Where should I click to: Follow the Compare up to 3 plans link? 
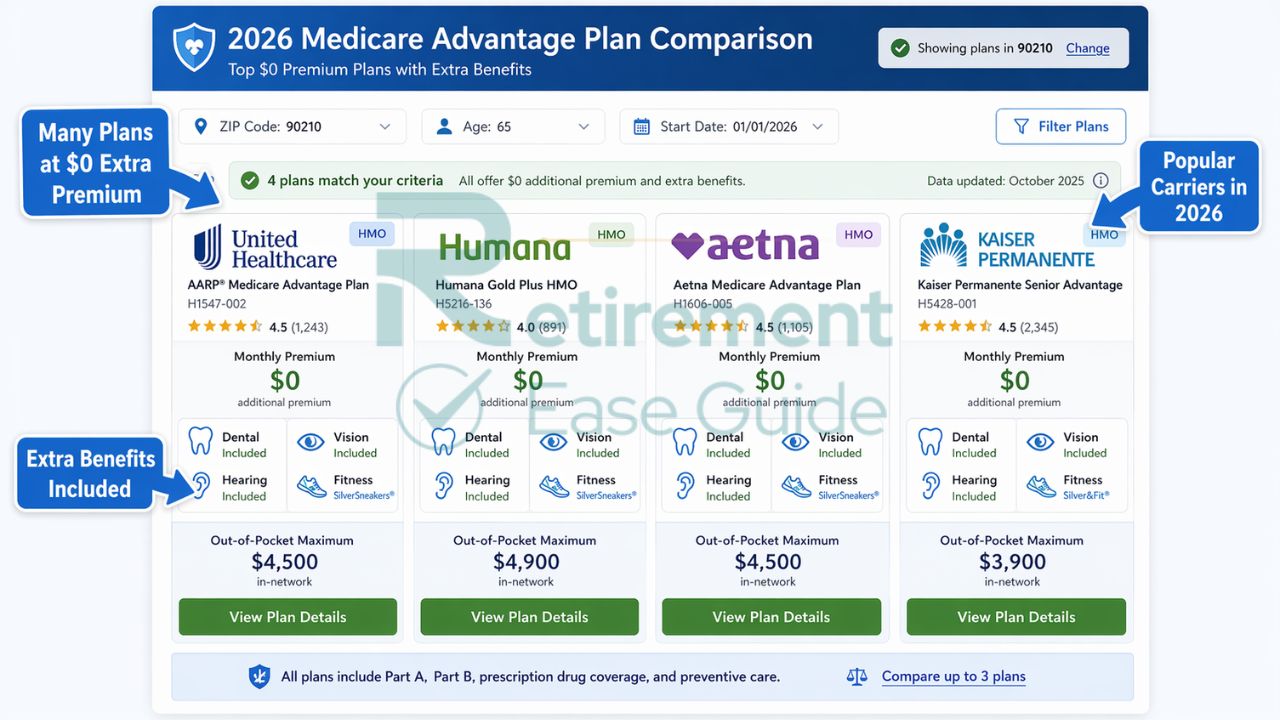coord(953,676)
